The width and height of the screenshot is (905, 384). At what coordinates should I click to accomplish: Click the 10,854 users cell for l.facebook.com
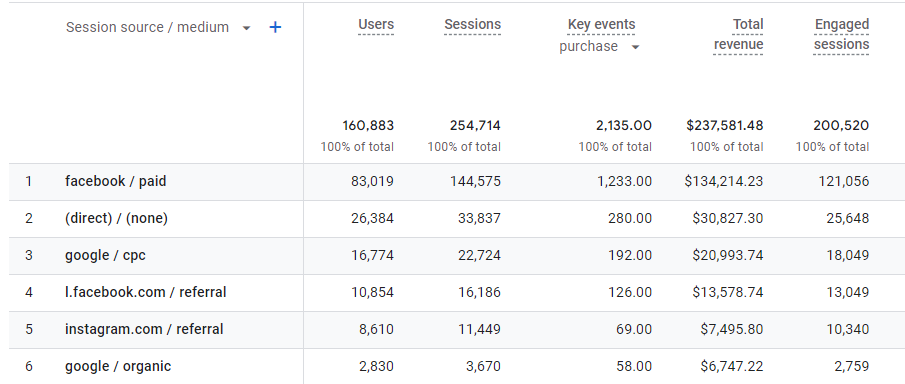tap(373, 292)
